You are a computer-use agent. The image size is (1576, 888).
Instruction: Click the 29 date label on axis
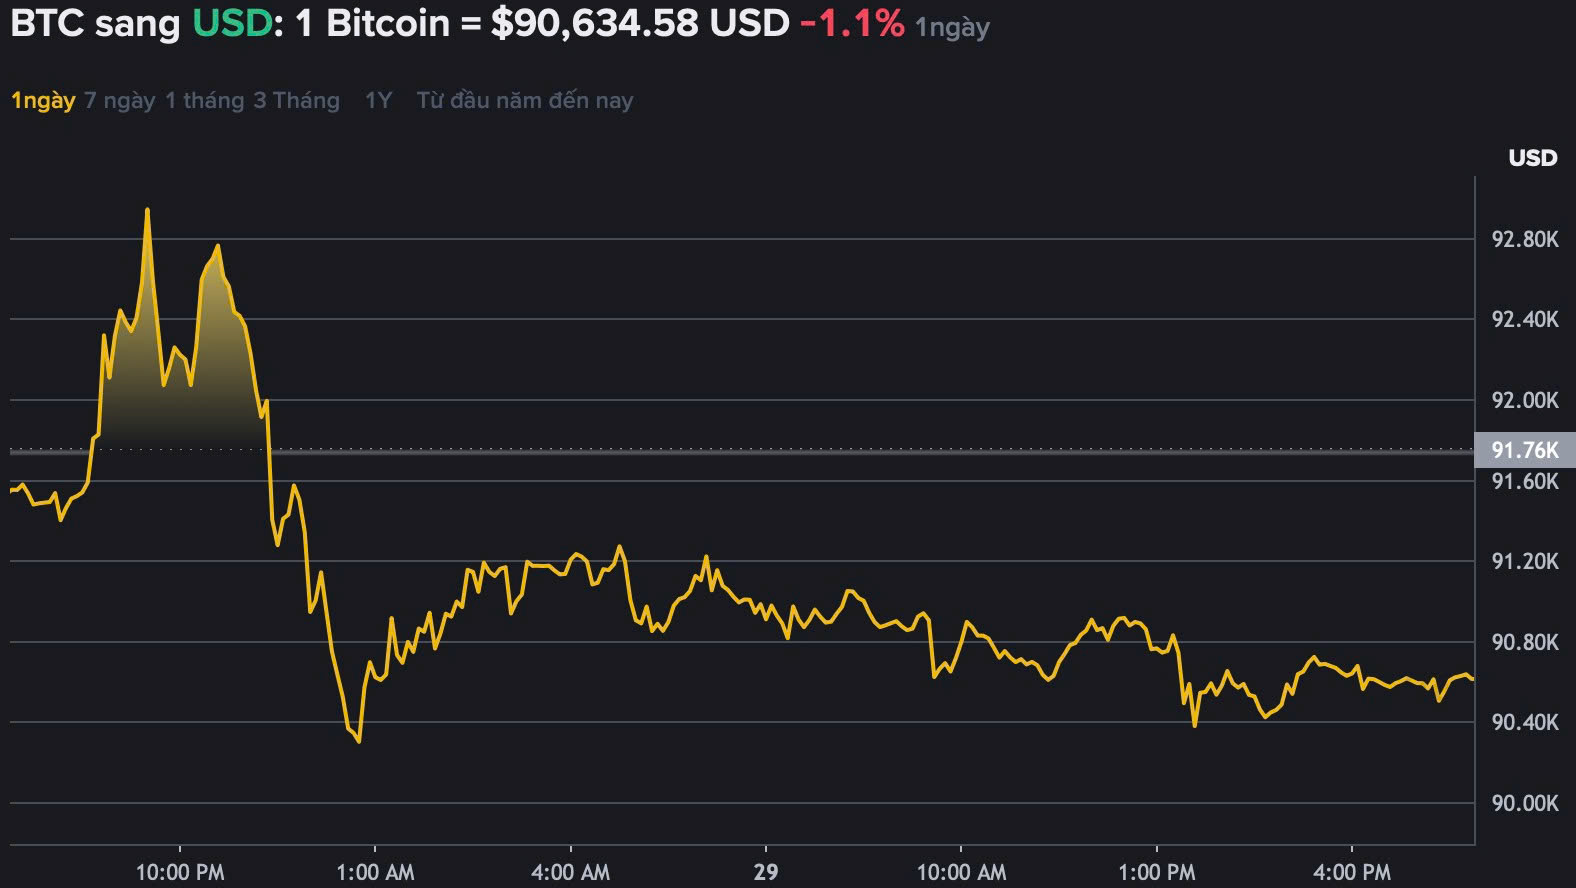[x=766, y=872]
